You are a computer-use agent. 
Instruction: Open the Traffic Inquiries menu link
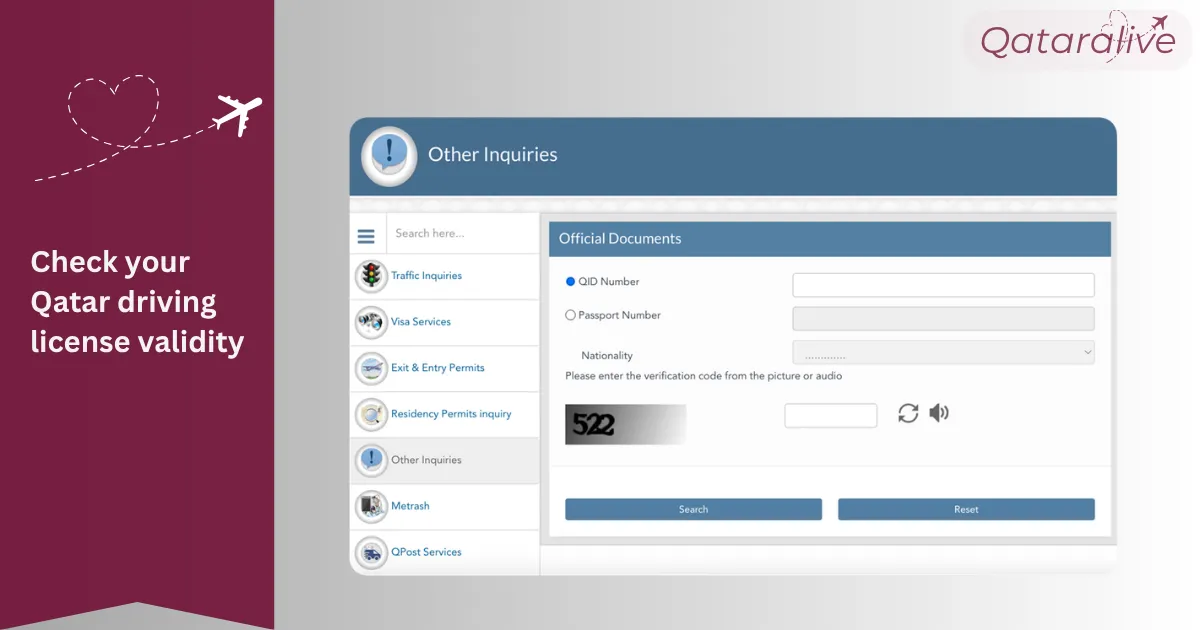click(426, 276)
